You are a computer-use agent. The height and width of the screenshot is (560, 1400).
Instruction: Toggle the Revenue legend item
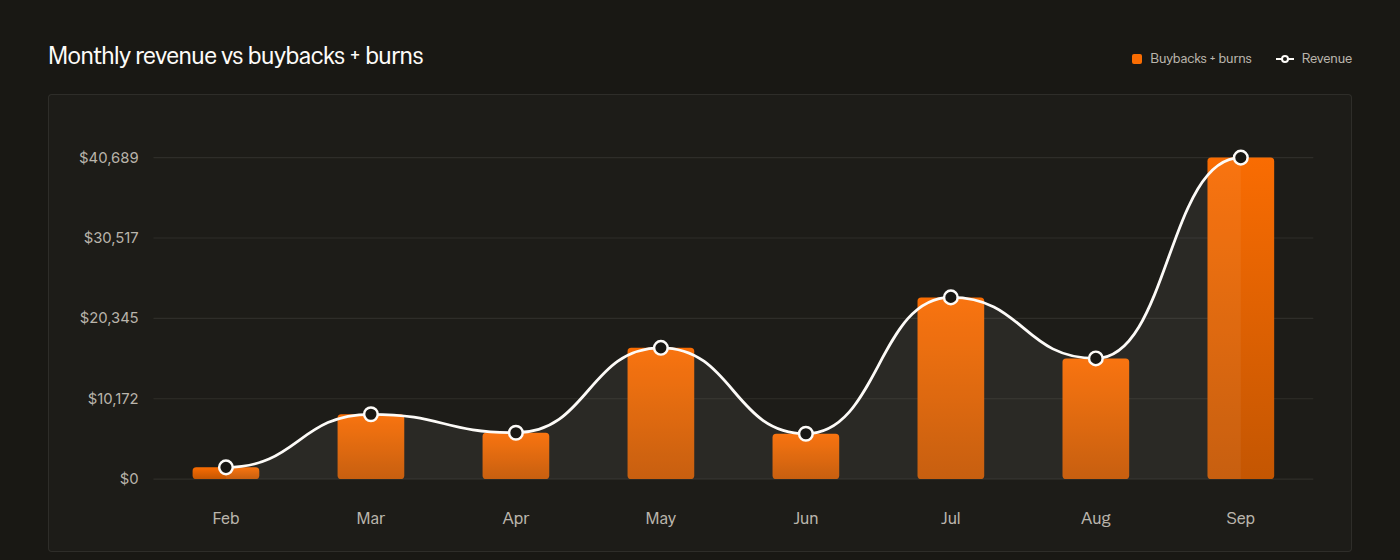click(1314, 59)
